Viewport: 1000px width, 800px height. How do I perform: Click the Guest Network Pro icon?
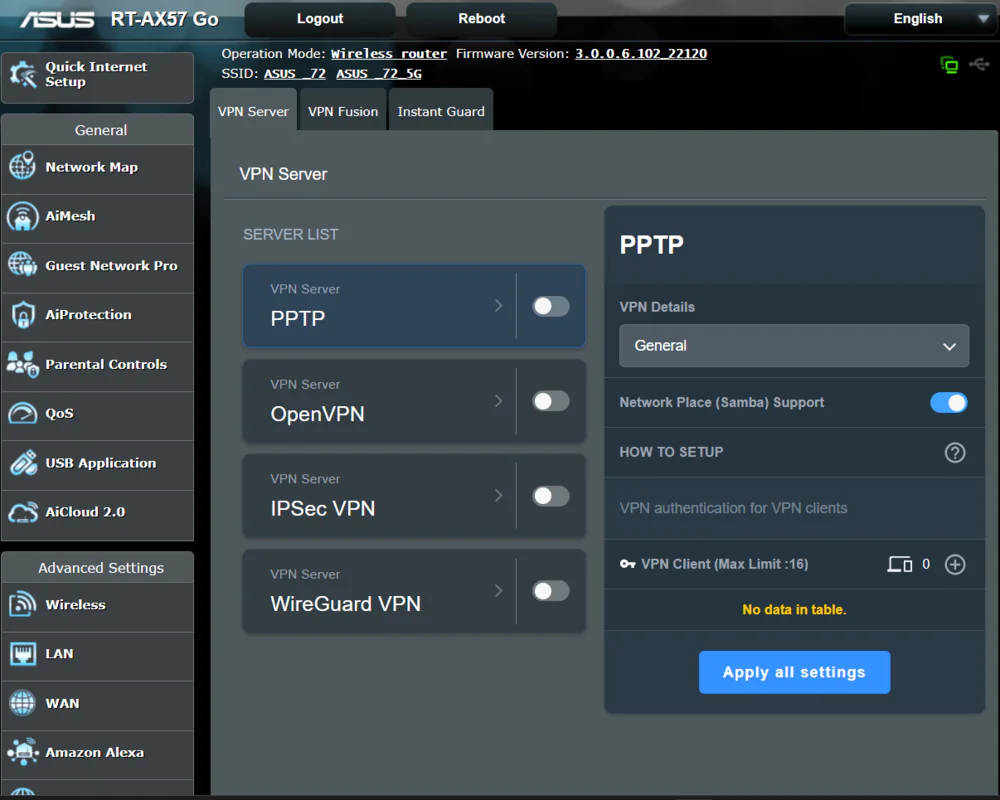click(22, 265)
